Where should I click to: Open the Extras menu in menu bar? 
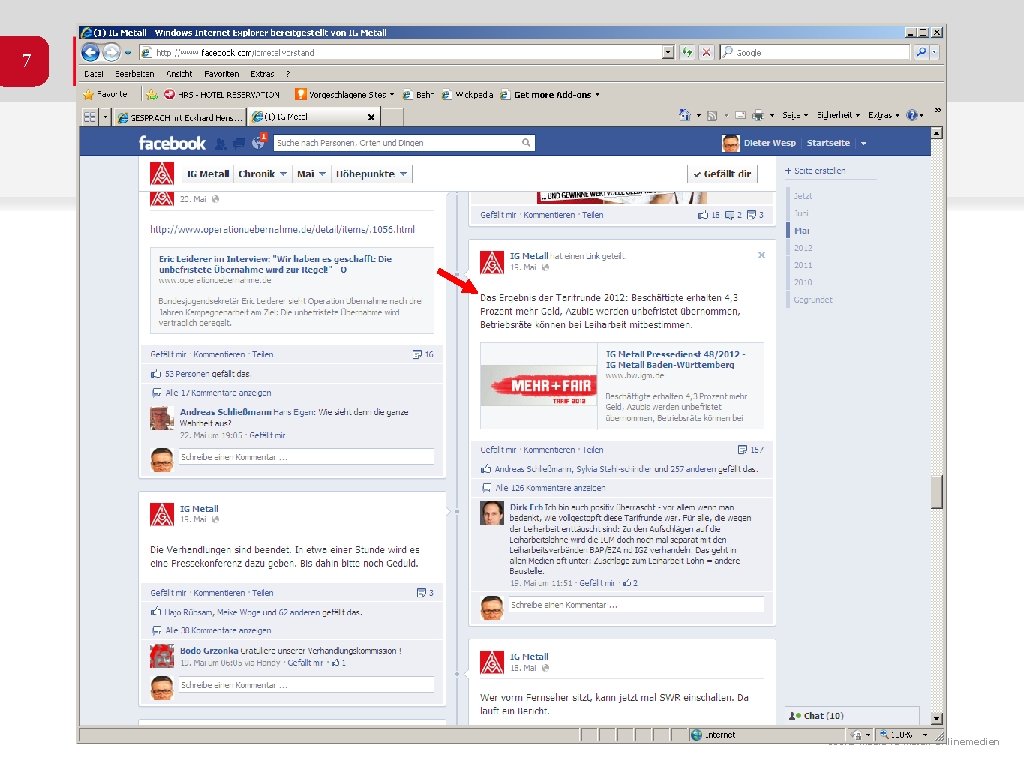pyautogui.click(x=262, y=74)
